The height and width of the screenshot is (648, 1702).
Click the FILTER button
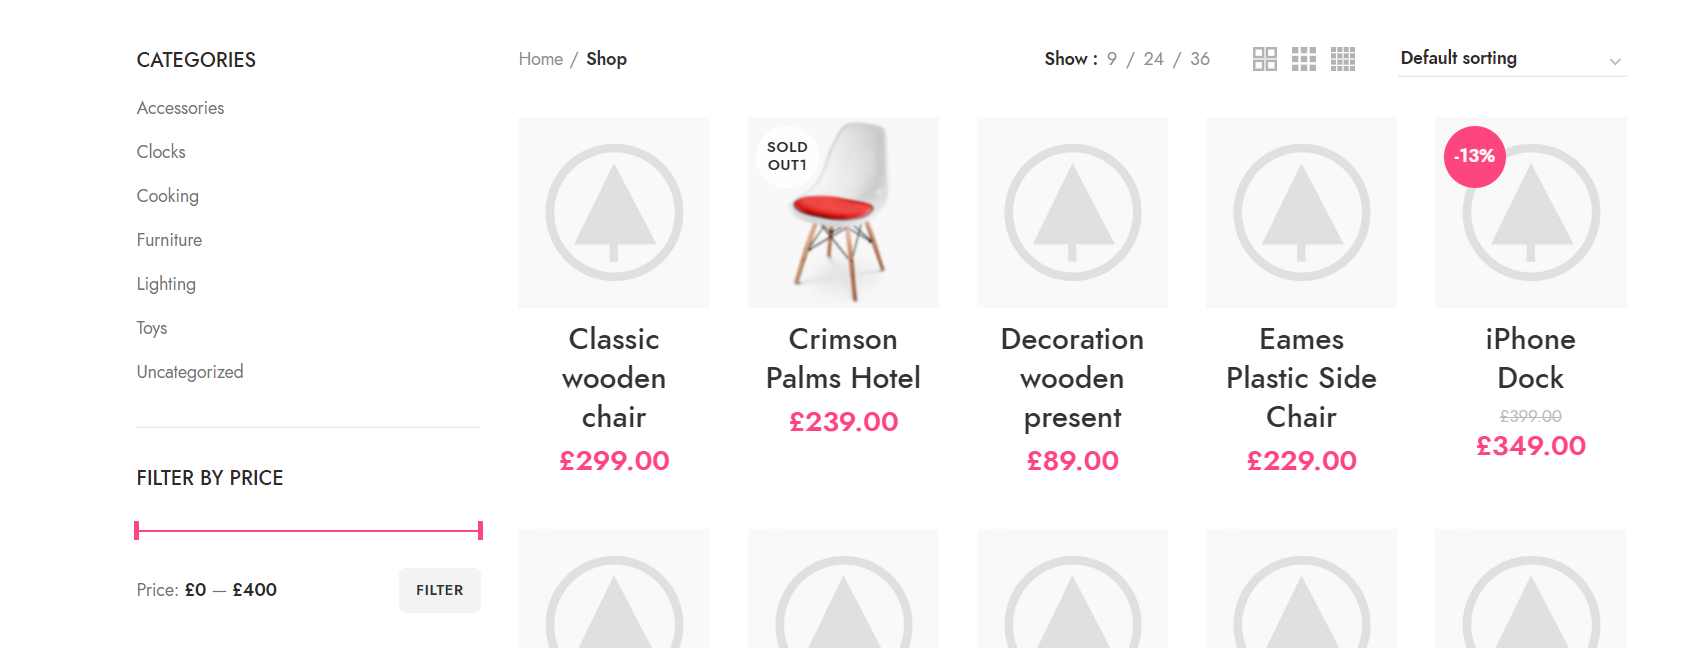tap(440, 590)
